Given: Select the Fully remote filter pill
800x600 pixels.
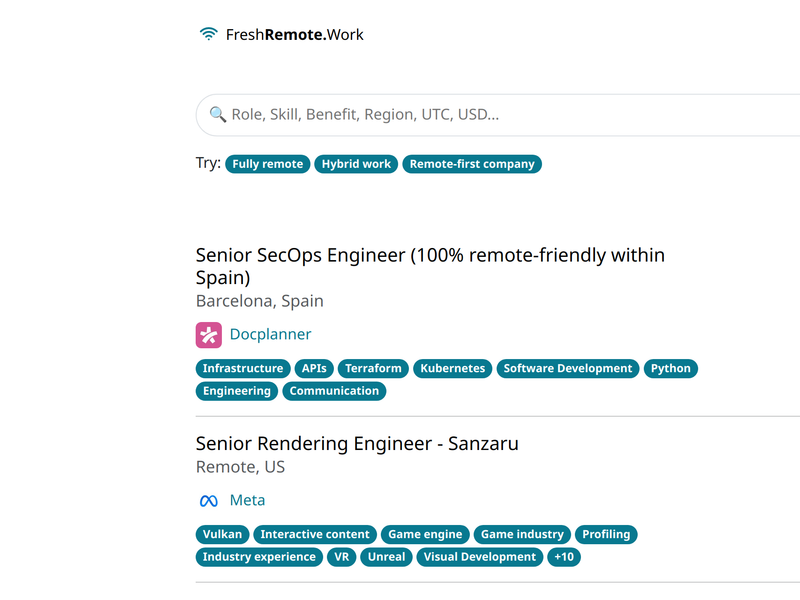Looking at the screenshot, I should (x=267, y=163).
